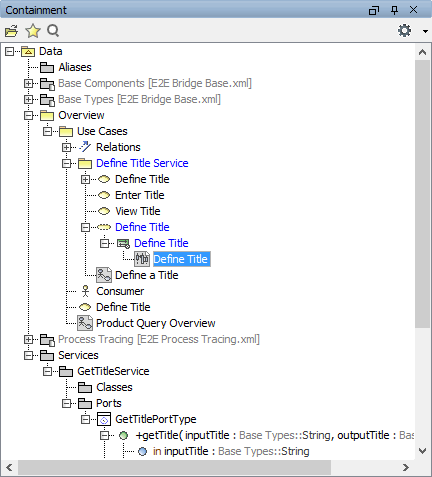The image size is (432, 477).
Task: Expand the Process Tracing node
Action: click(x=29, y=339)
